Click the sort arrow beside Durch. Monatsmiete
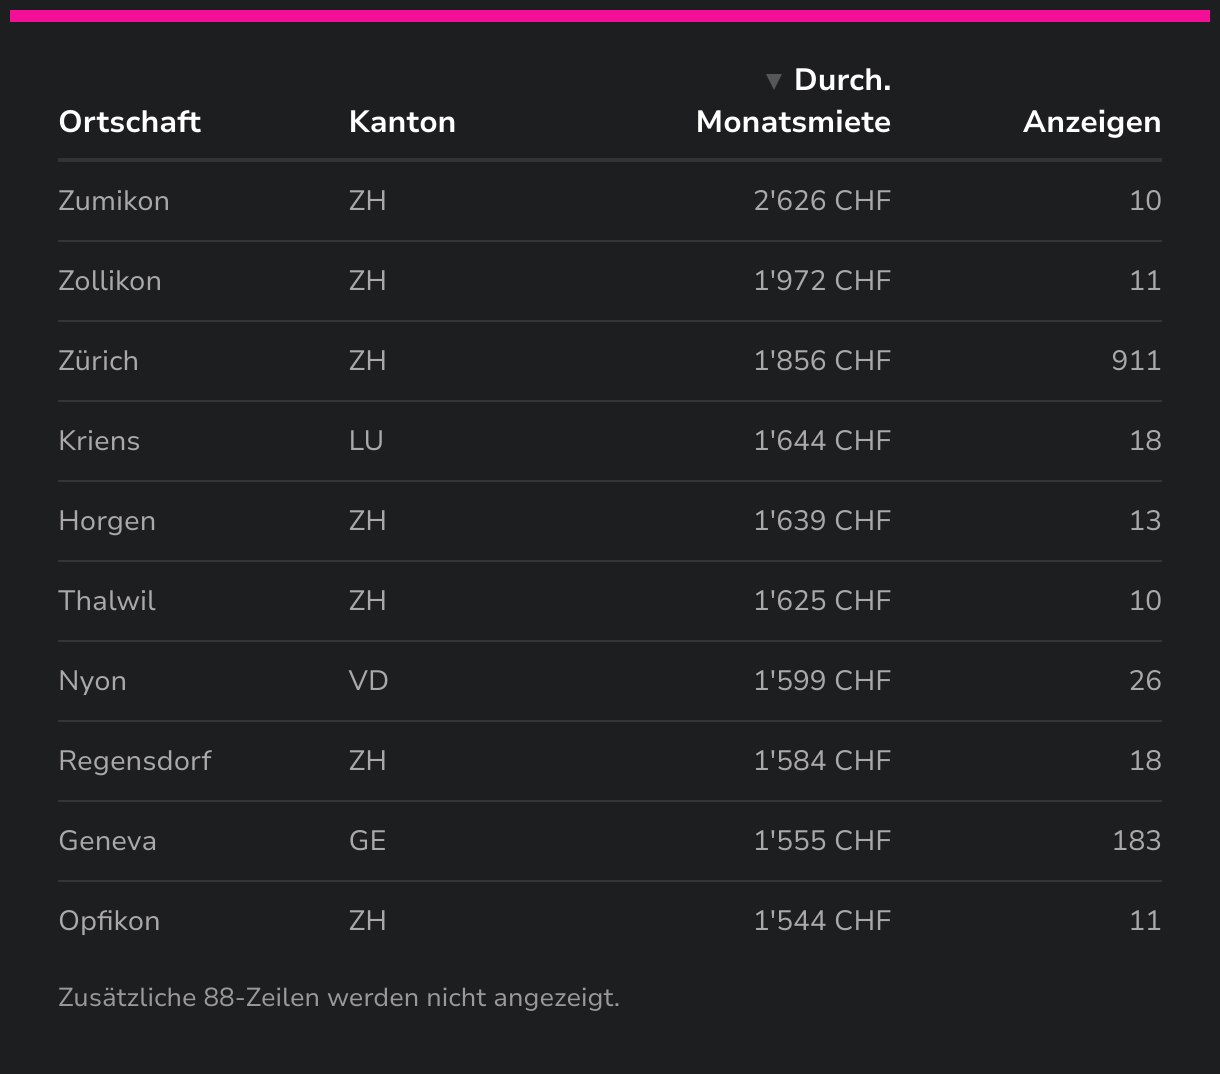 tap(773, 81)
